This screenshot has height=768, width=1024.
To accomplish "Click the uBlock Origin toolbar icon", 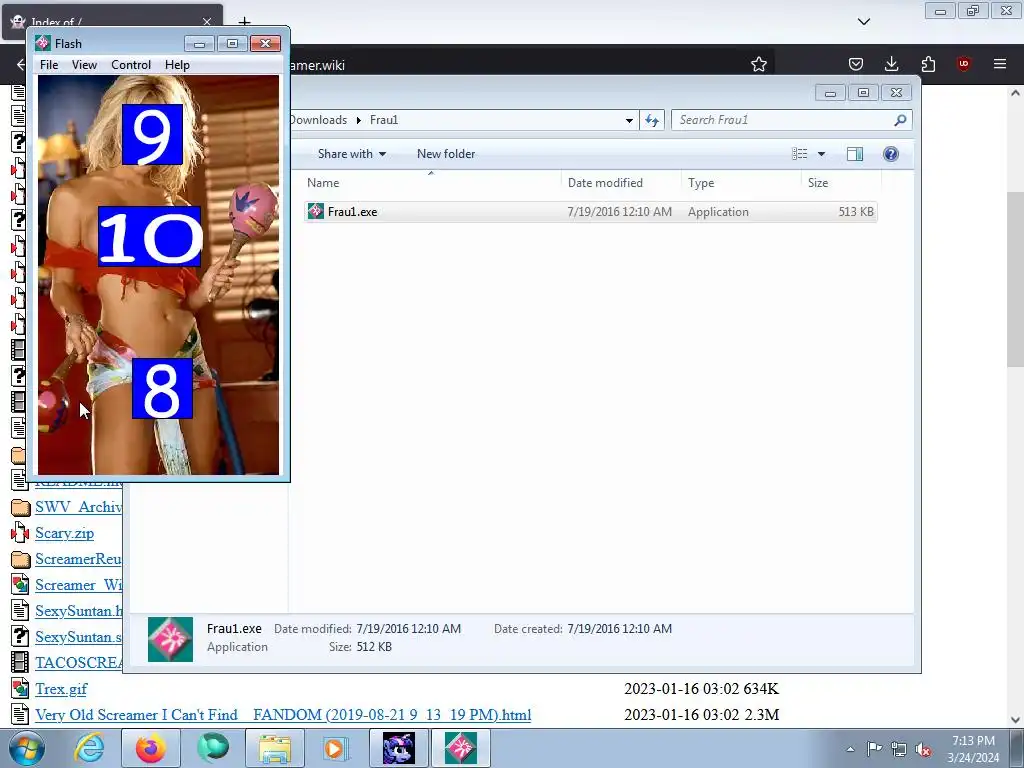I will [964, 64].
